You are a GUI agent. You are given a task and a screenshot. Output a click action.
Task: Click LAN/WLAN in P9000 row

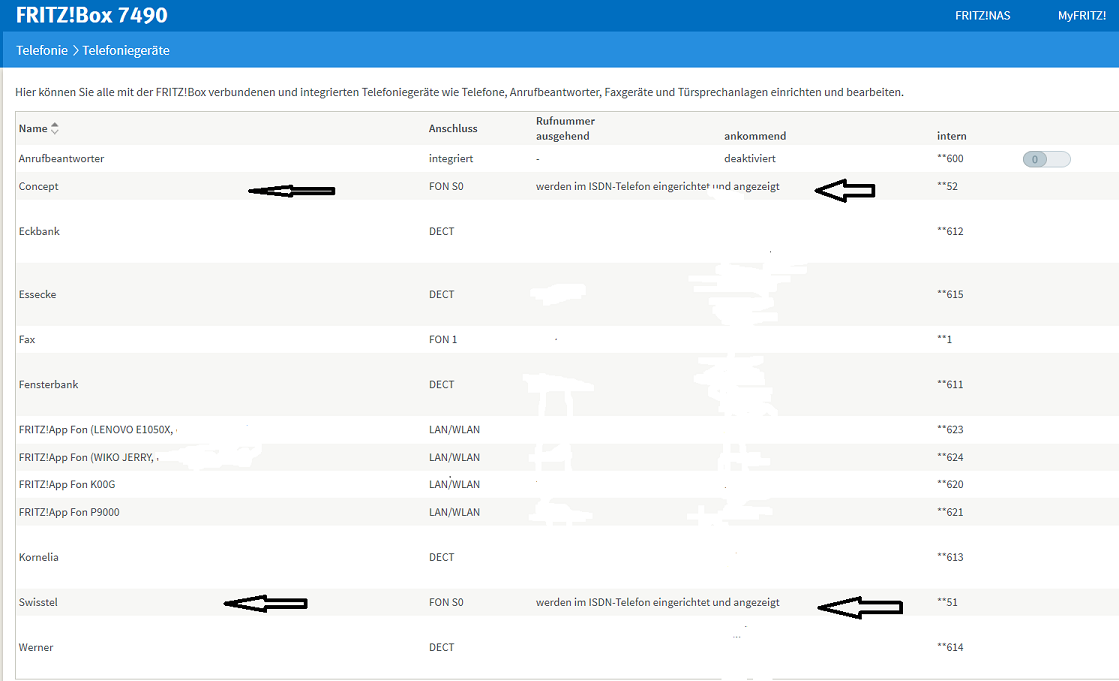click(455, 512)
